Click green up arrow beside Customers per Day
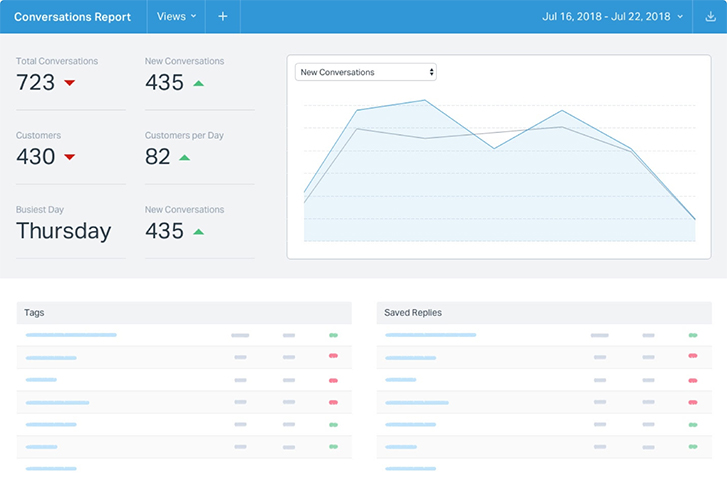 coord(185,157)
